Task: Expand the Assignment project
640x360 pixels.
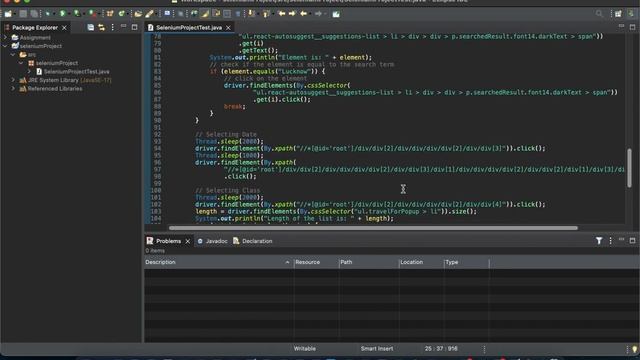Action: [5, 38]
